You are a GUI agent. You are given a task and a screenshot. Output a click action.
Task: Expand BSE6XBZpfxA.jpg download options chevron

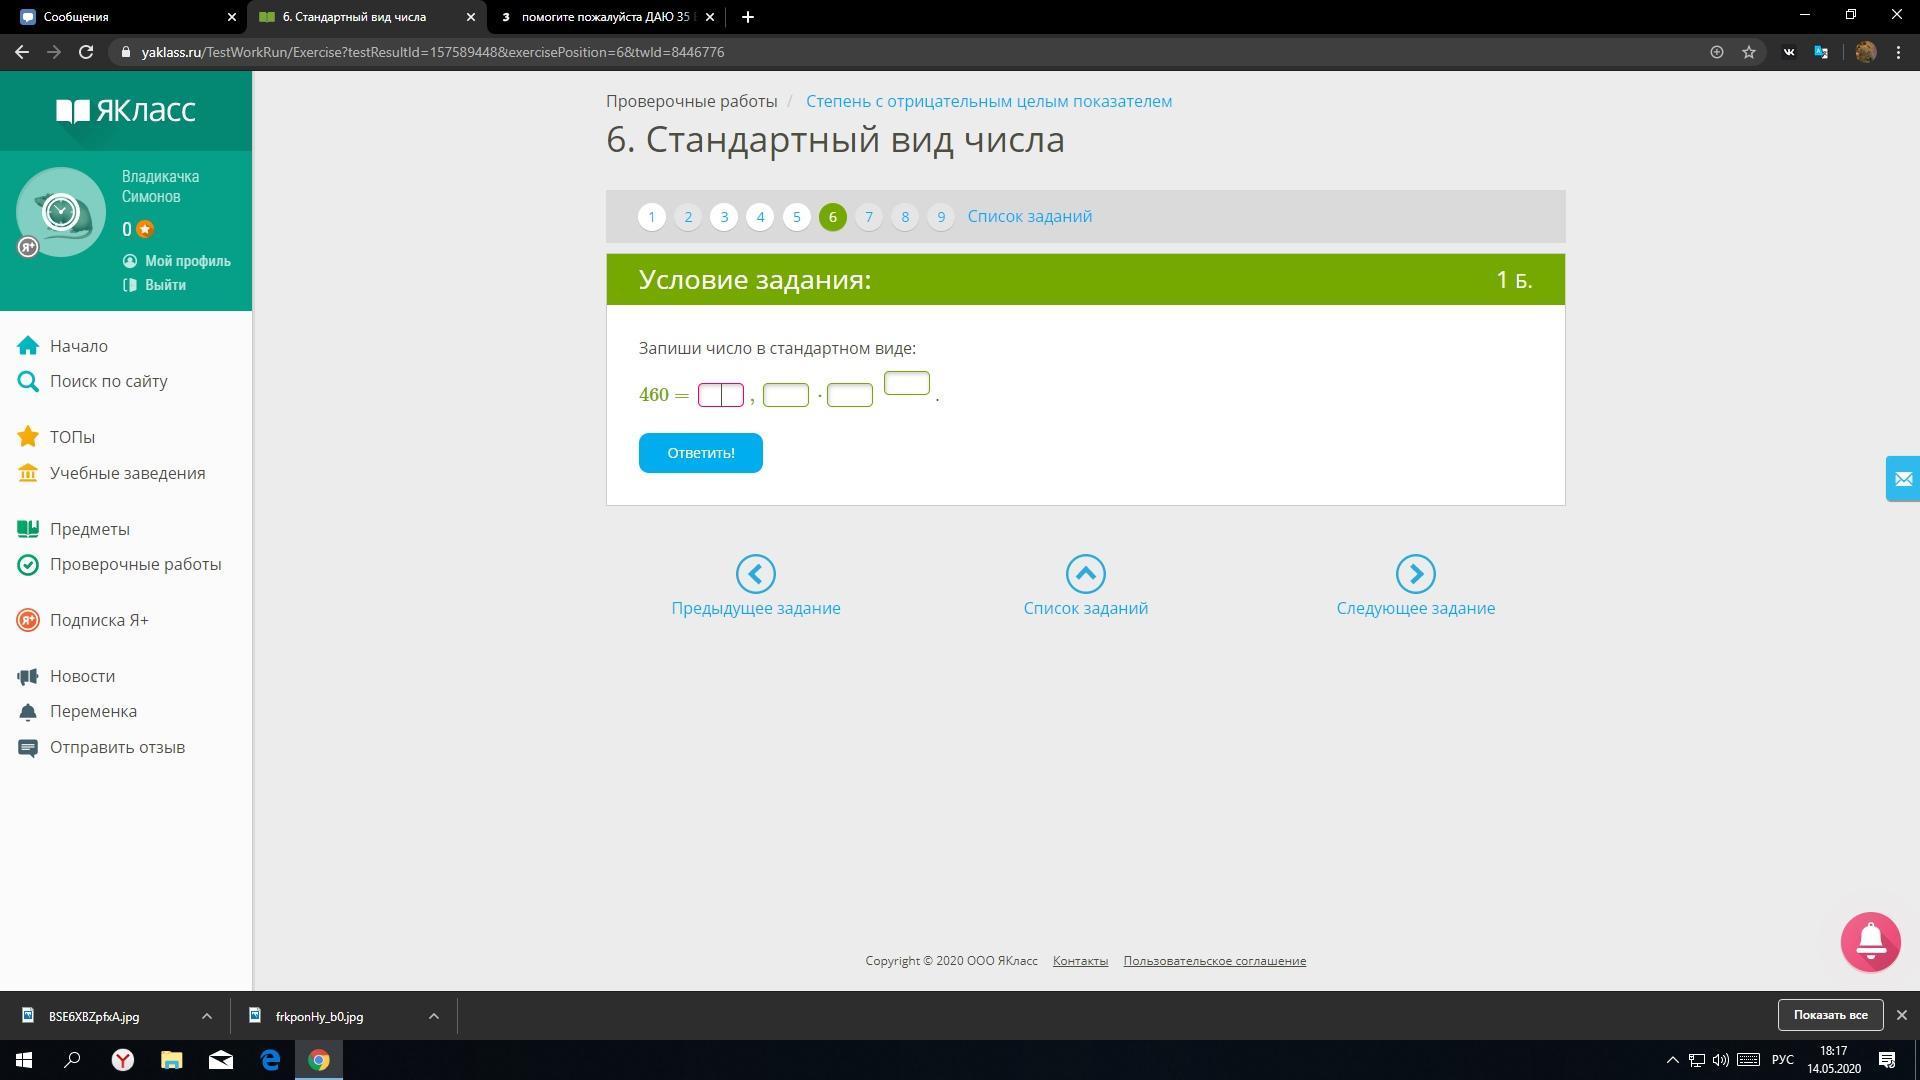[x=207, y=1016]
